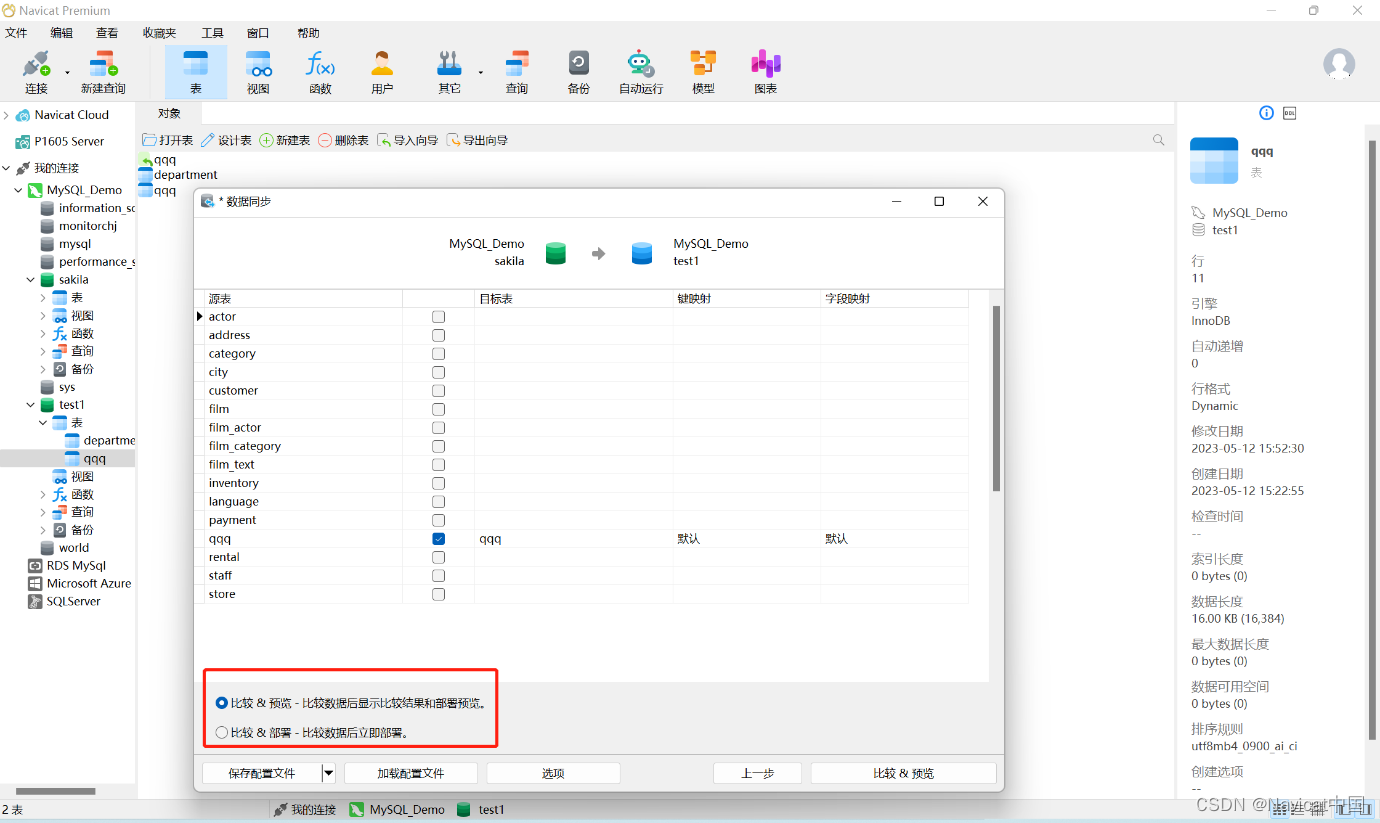This screenshot has width=1380, height=823.
Task: Open the User (用户) toolbar icon
Action: (x=382, y=71)
